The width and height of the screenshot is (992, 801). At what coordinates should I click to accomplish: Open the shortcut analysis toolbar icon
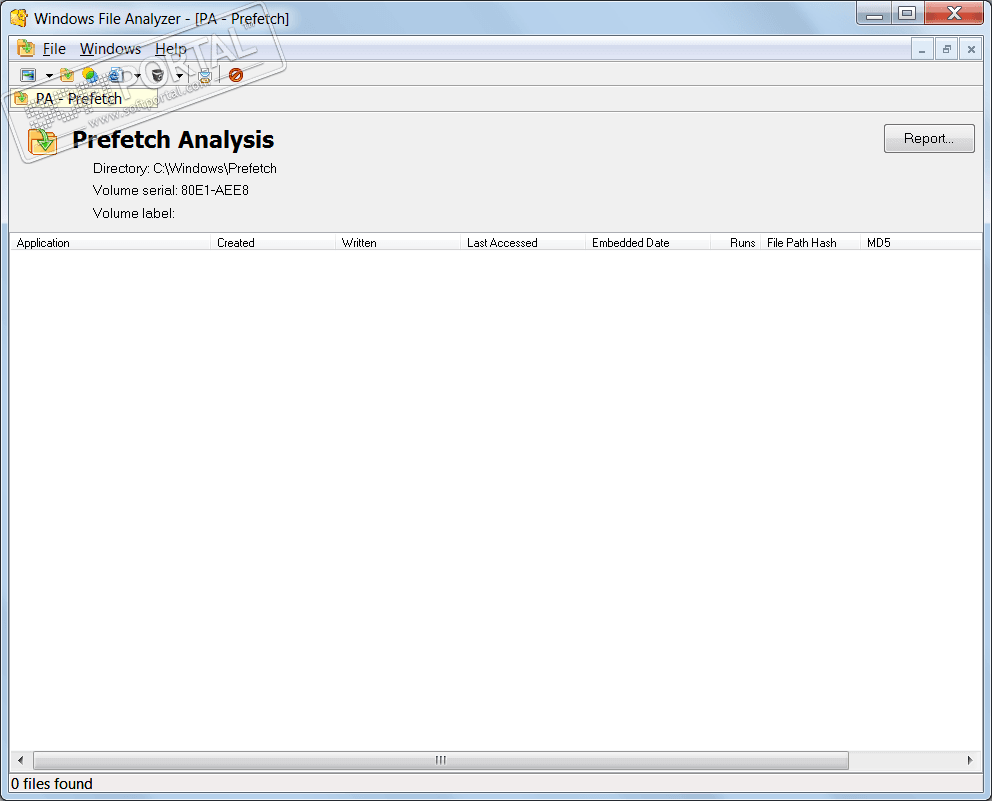click(90, 75)
